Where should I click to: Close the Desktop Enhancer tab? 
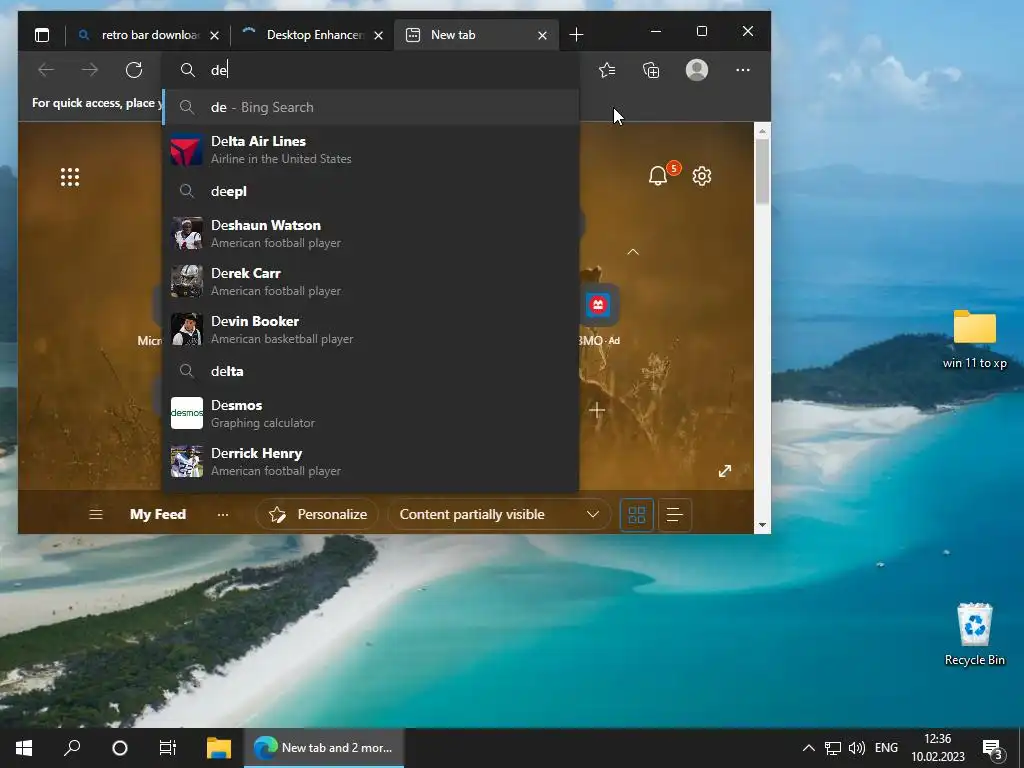pyautogui.click(x=378, y=35)
